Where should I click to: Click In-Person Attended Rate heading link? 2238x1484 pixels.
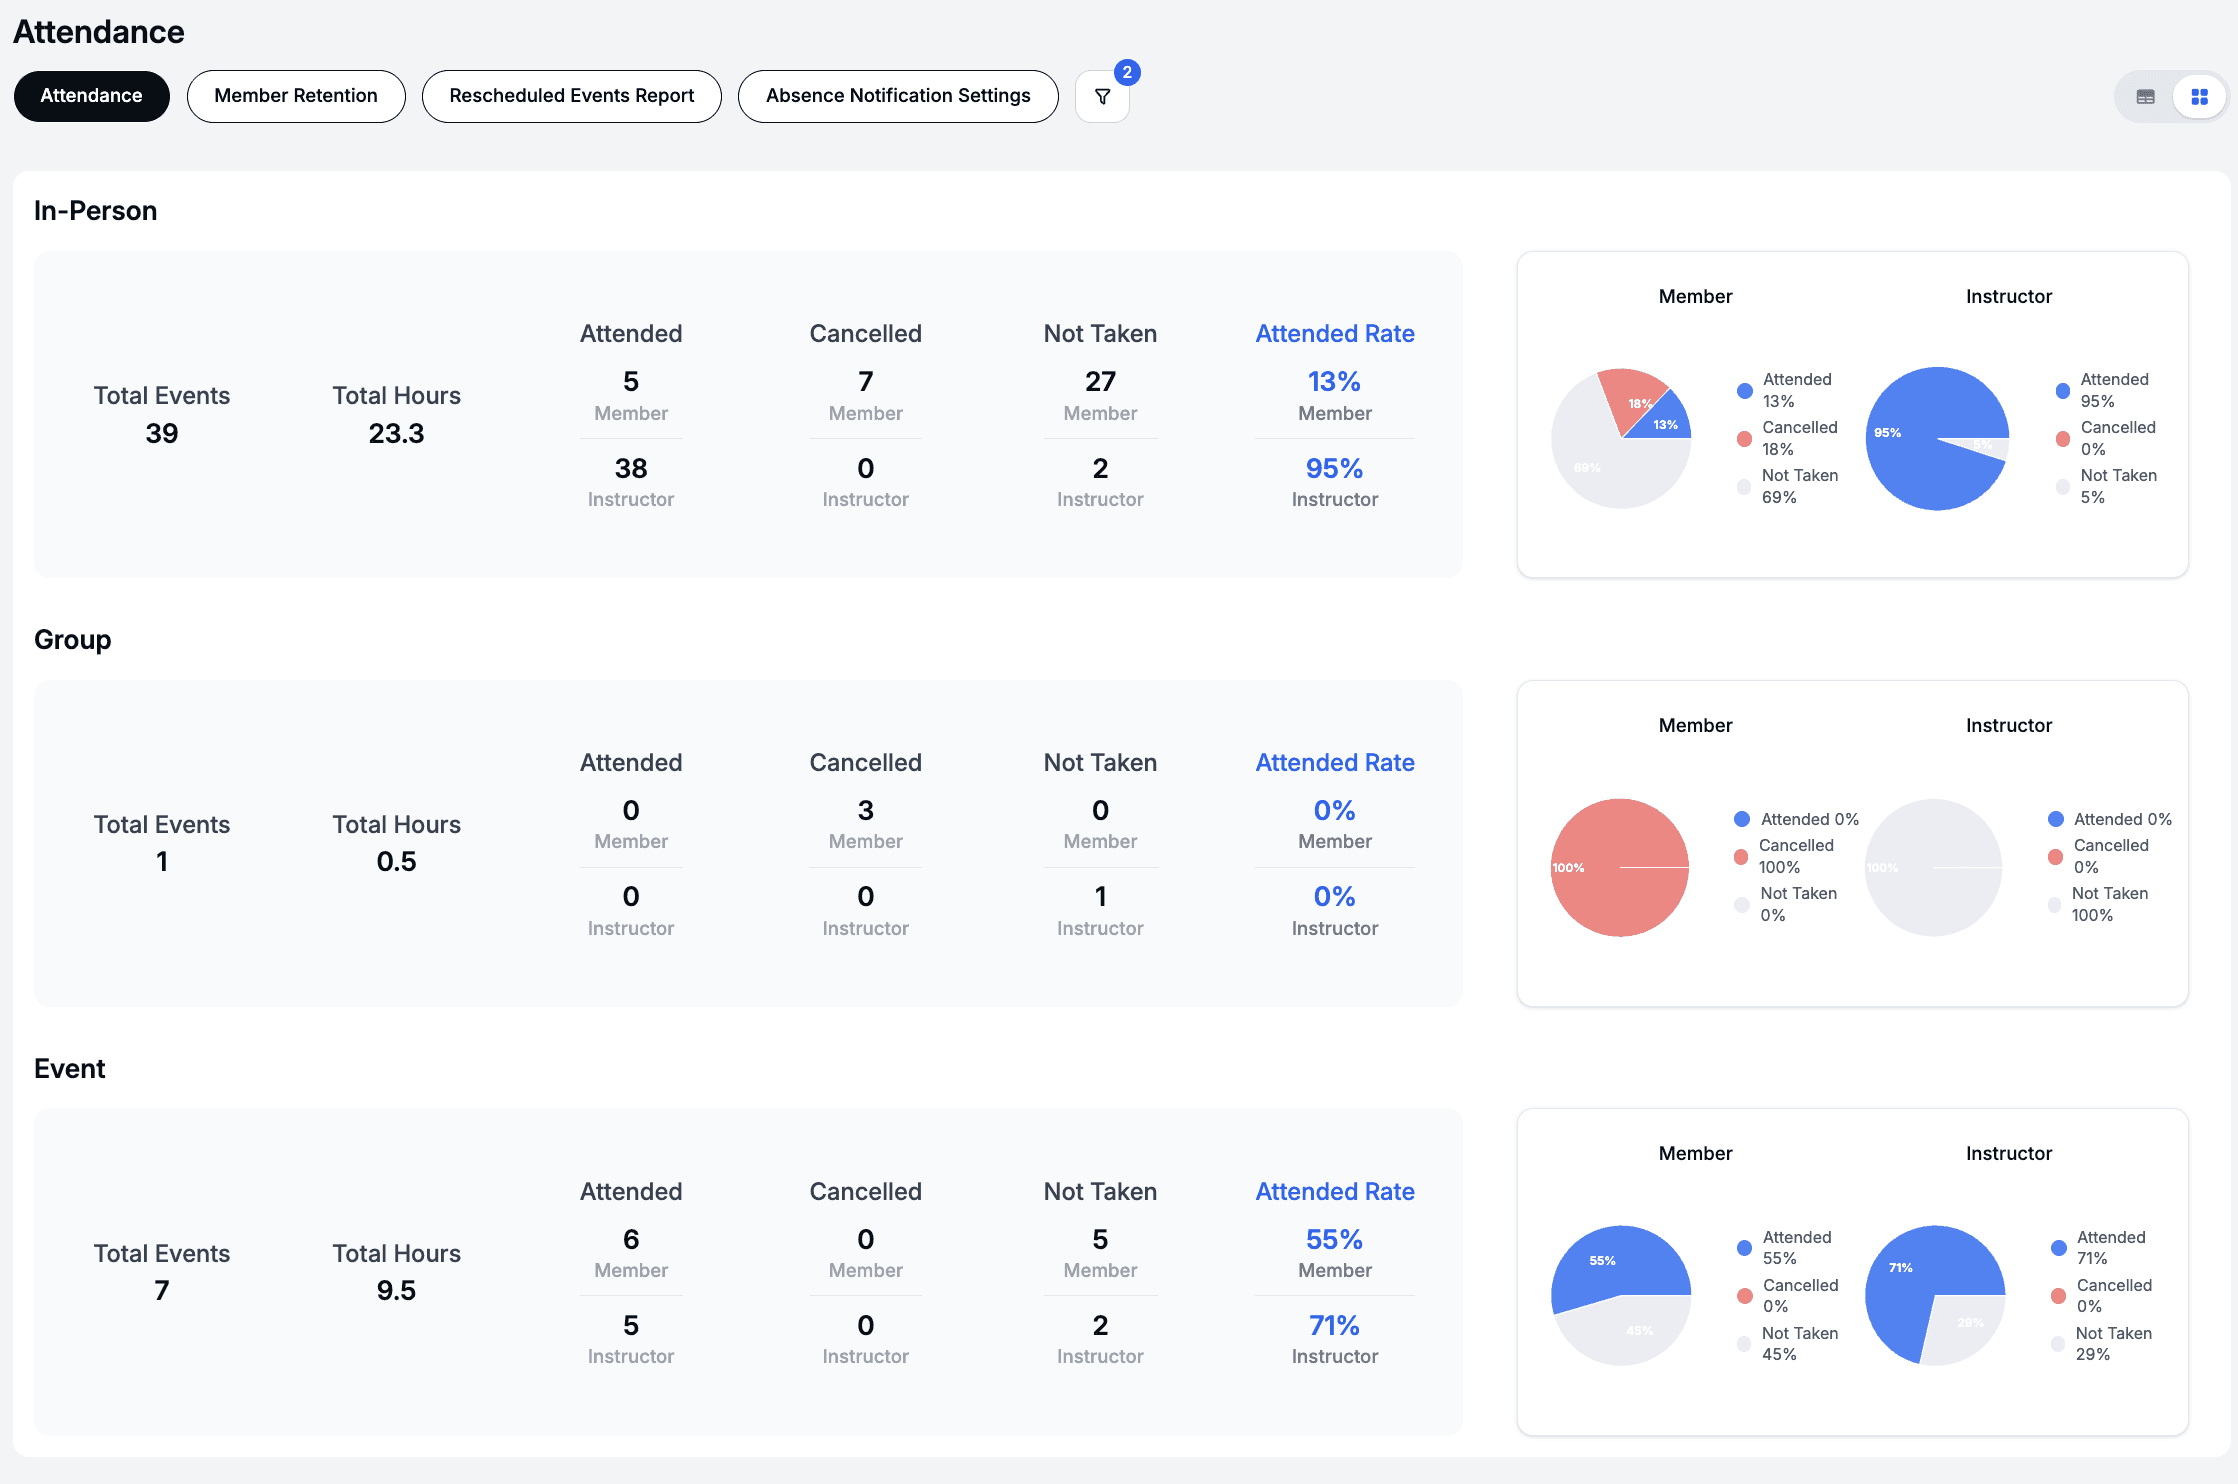point(1334,333)
